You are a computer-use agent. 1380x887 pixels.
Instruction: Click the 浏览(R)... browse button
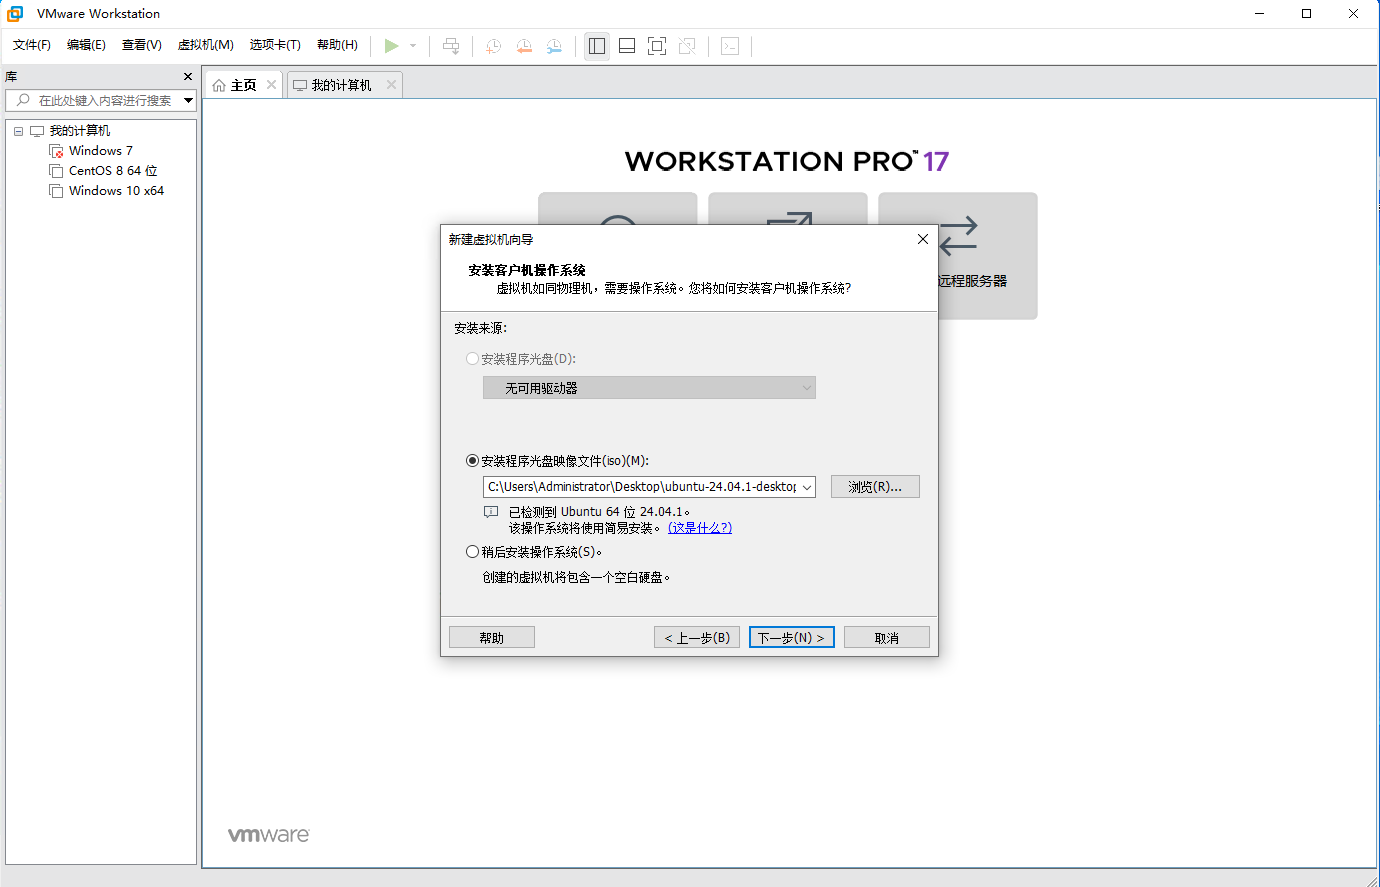coord(875,487)
